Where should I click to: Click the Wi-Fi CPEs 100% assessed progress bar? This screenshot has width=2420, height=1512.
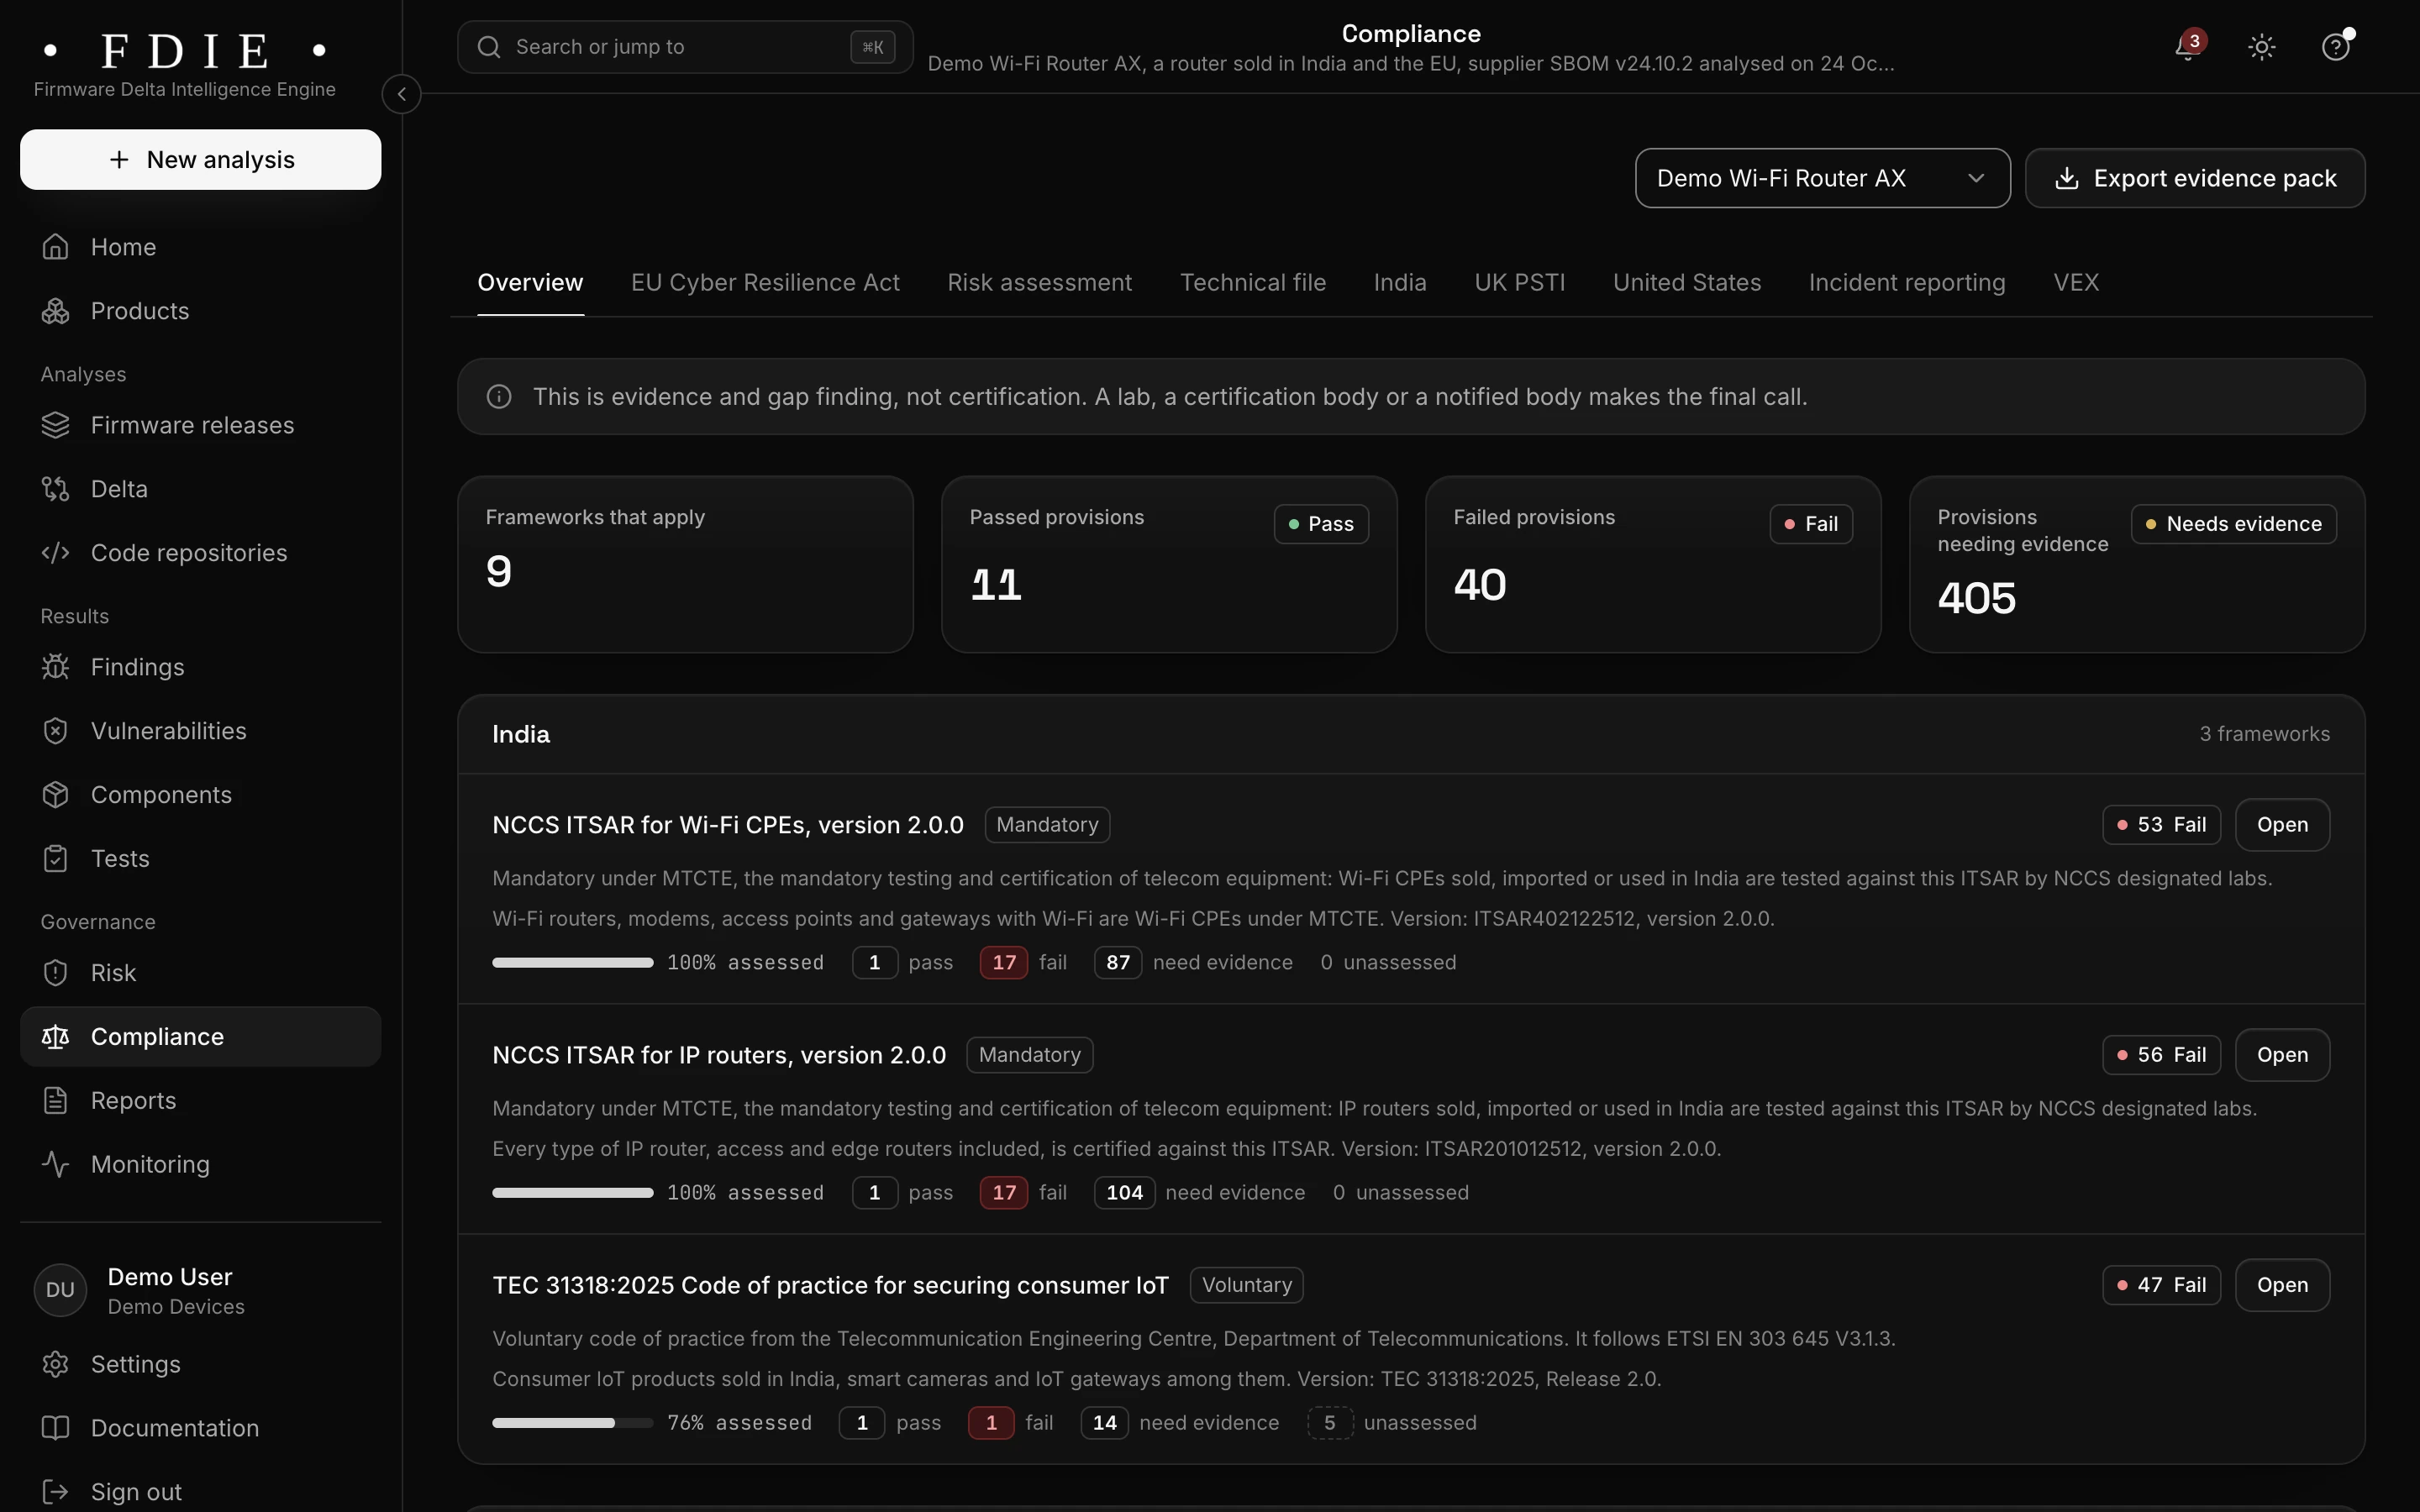tap(572, 963)
